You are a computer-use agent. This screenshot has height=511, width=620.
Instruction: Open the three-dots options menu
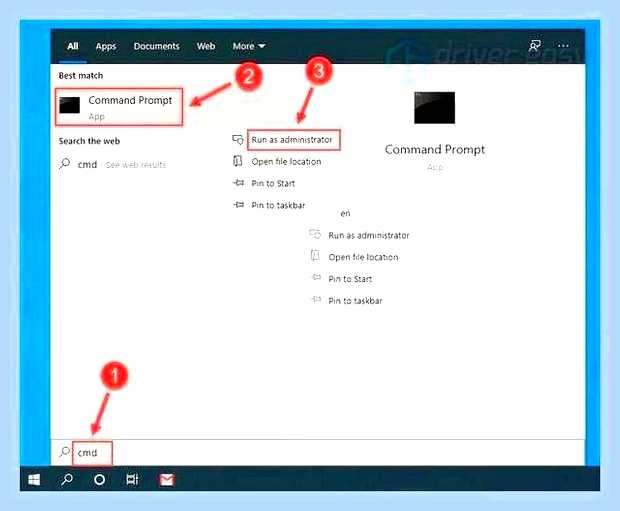coord(563,46)
